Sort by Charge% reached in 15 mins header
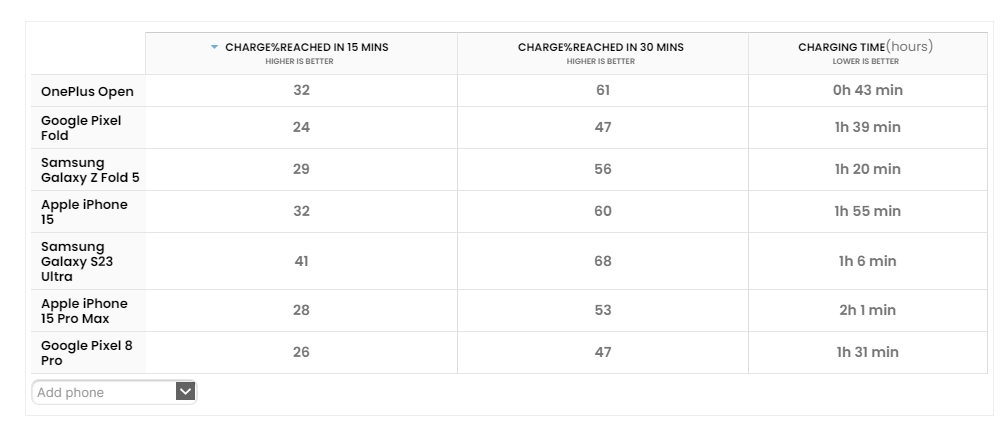 click(306, 48)
